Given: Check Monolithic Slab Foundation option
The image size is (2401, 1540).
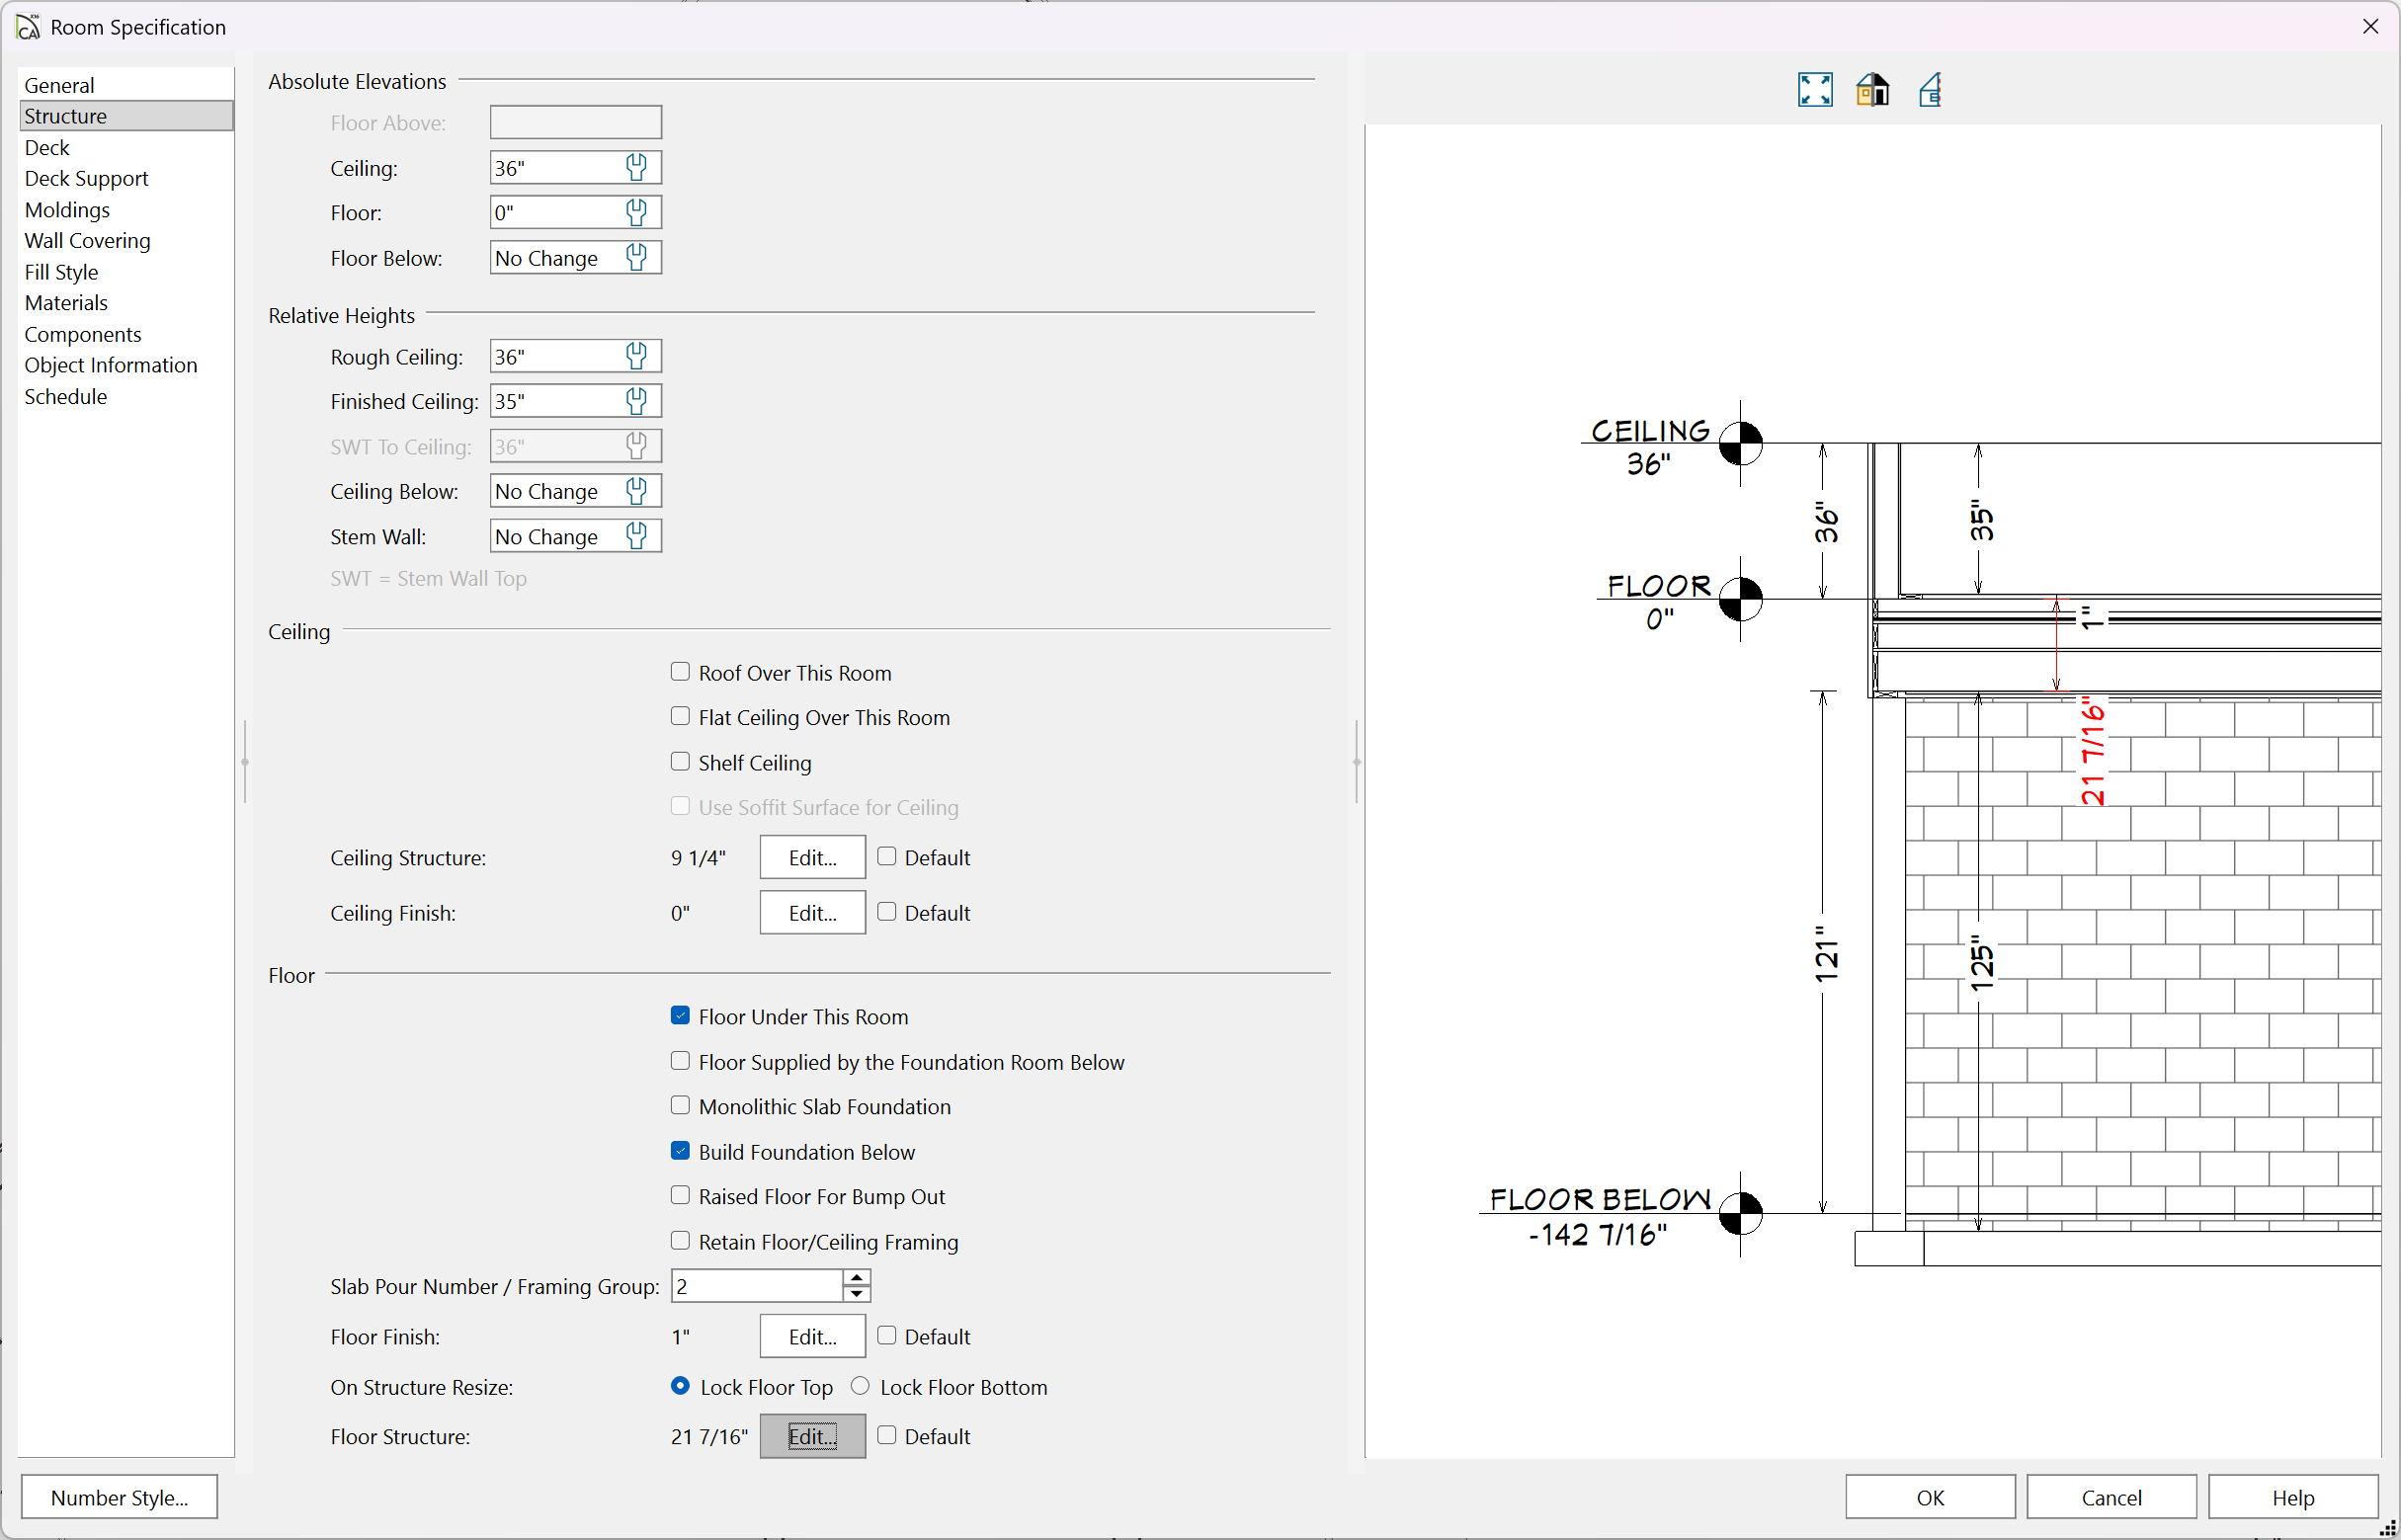Looking at the screenshot, I should tap(680, 1105).
